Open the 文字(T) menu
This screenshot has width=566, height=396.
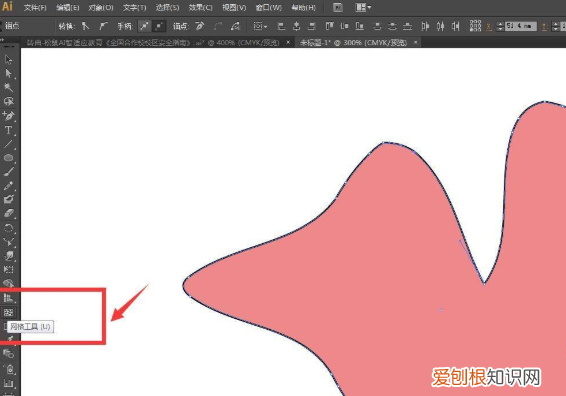coord(134,8)
